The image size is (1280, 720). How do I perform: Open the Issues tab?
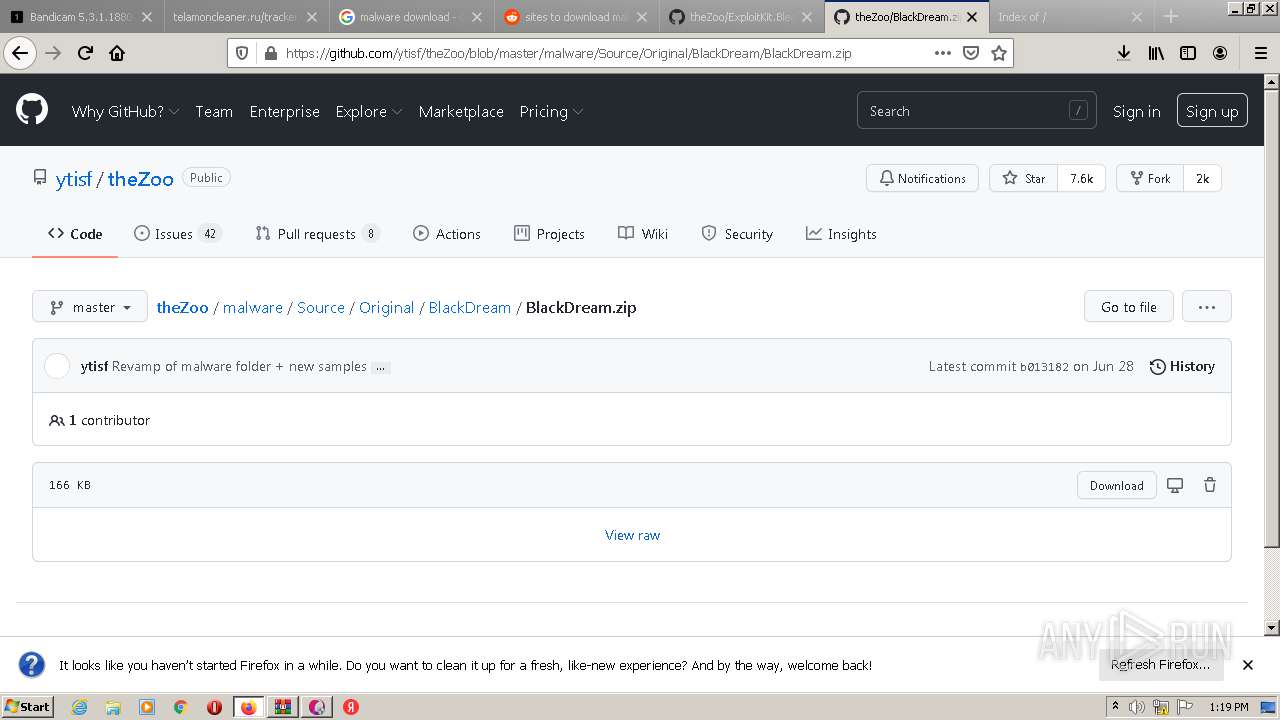(177, 234)
